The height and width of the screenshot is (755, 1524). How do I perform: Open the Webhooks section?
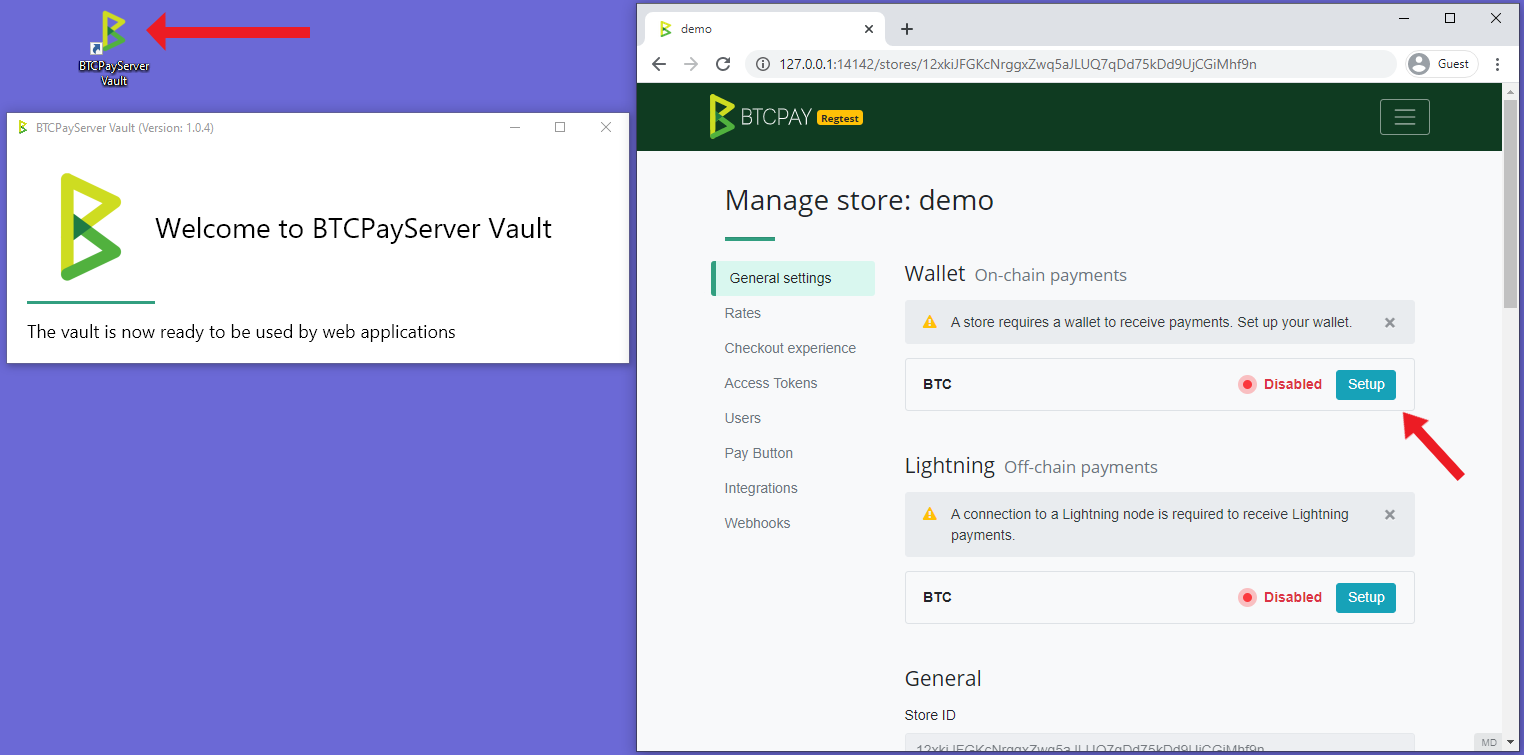(757, 523)
